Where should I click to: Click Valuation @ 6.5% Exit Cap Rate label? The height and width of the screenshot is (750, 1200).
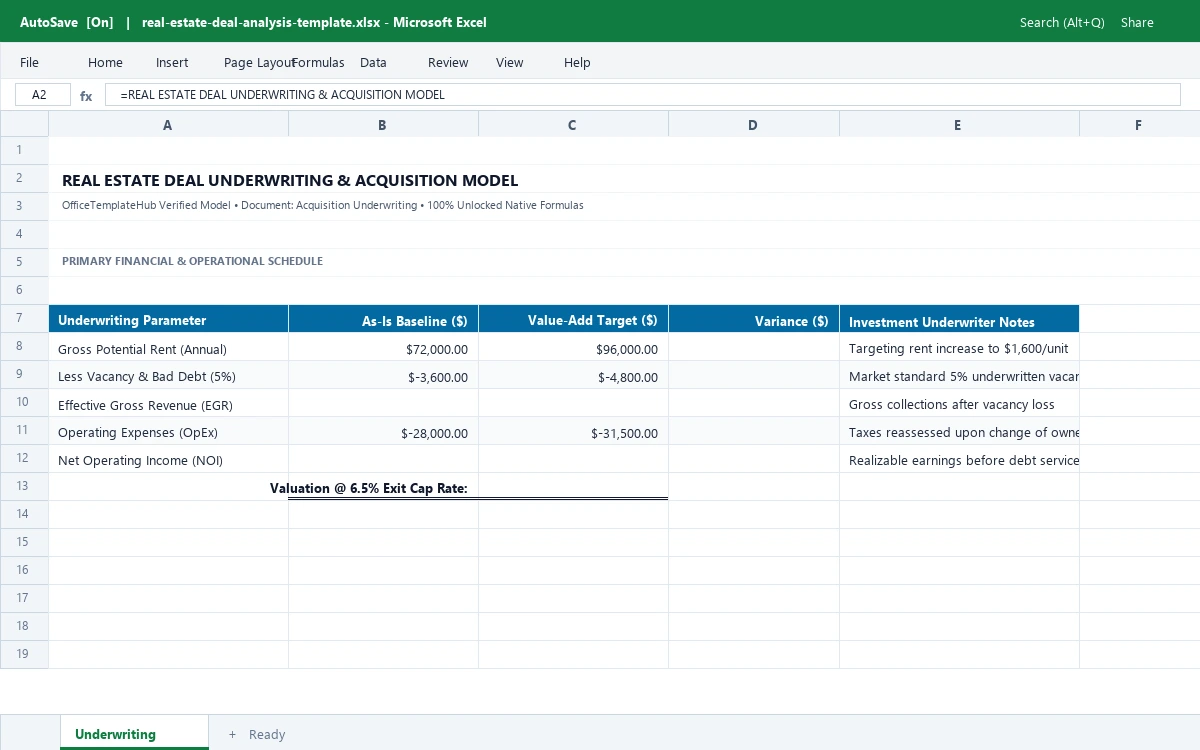pos(369,488)
